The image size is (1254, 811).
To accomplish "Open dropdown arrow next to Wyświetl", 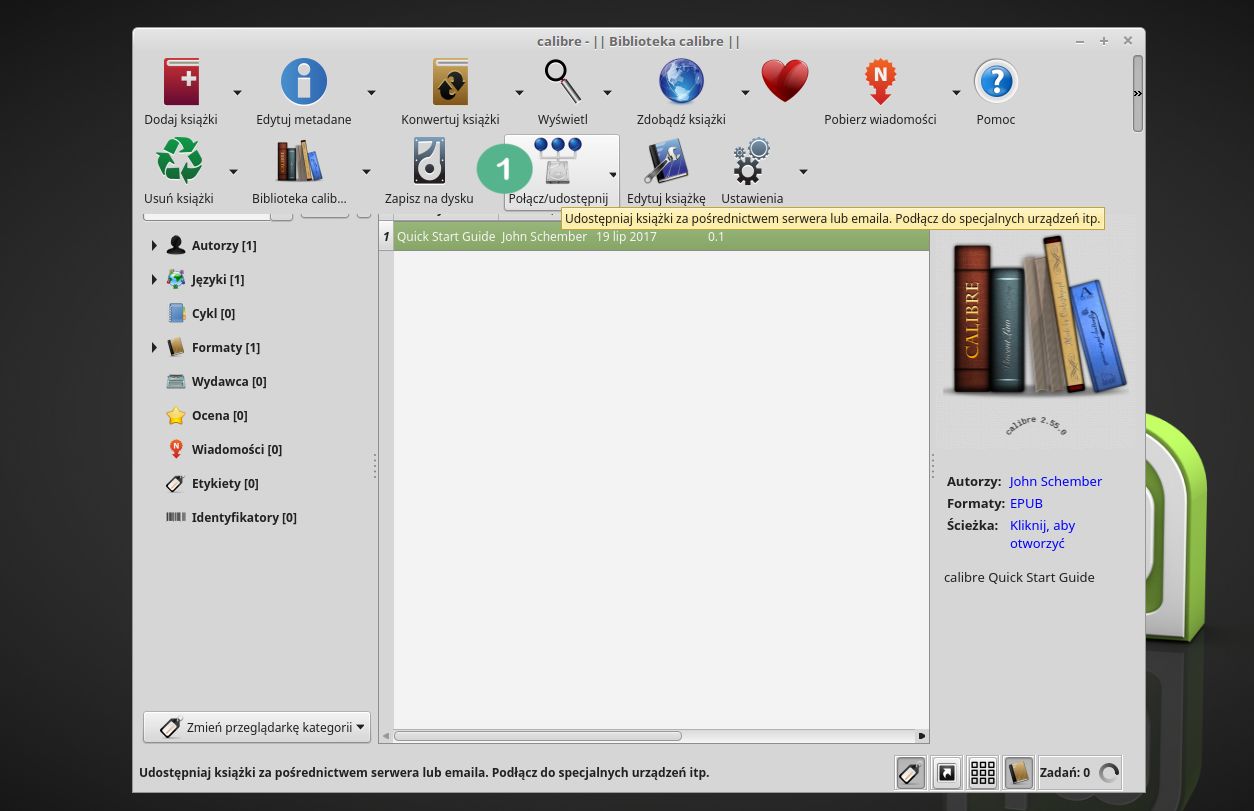I will pos(607,93).
